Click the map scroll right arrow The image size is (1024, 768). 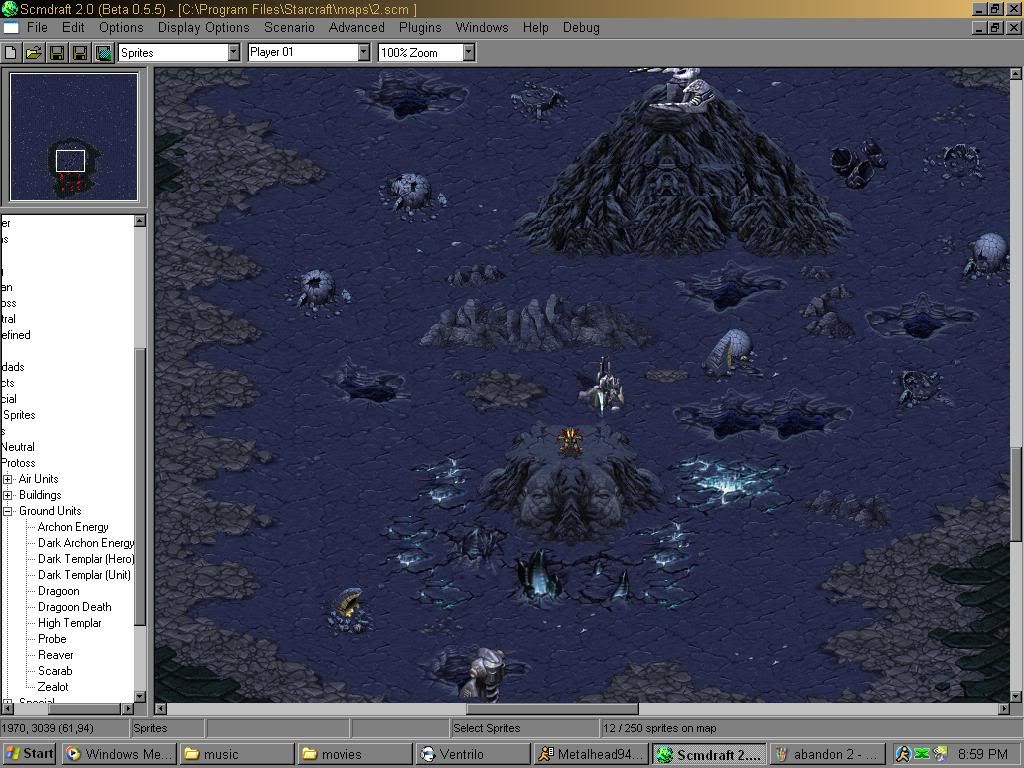1004,709
